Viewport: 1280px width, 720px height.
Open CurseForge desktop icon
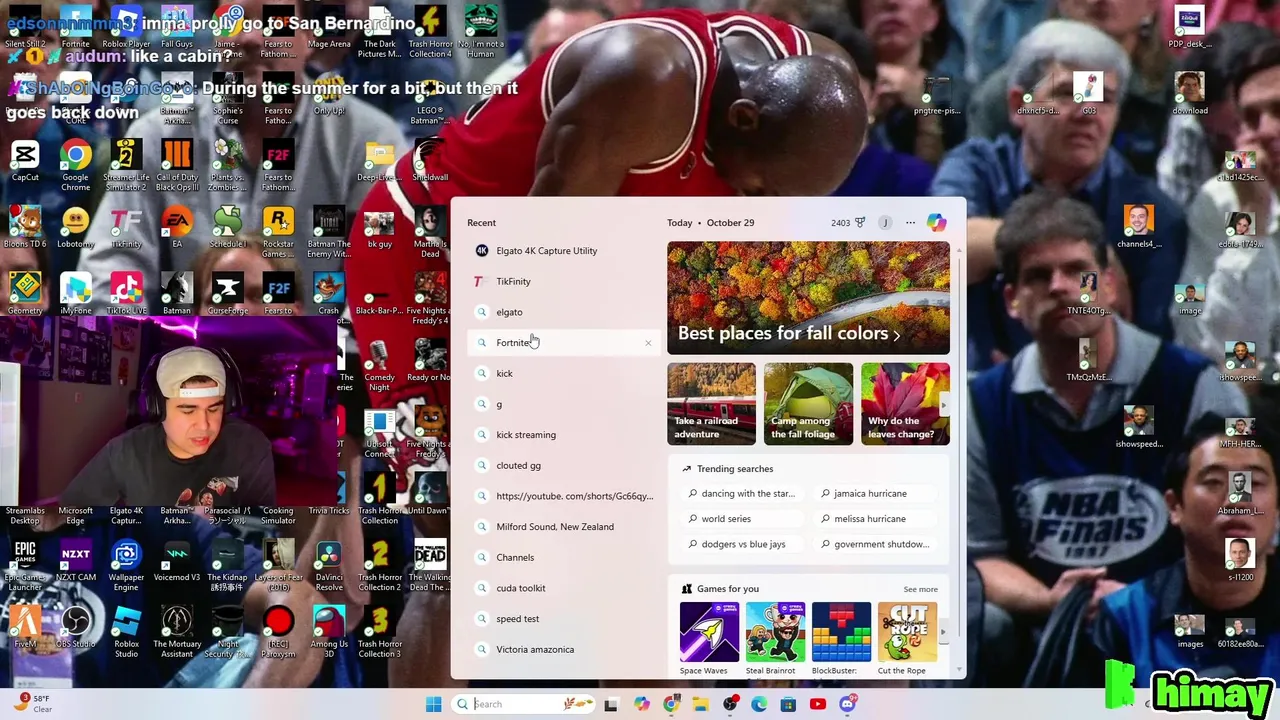click(x=228, y=293)
